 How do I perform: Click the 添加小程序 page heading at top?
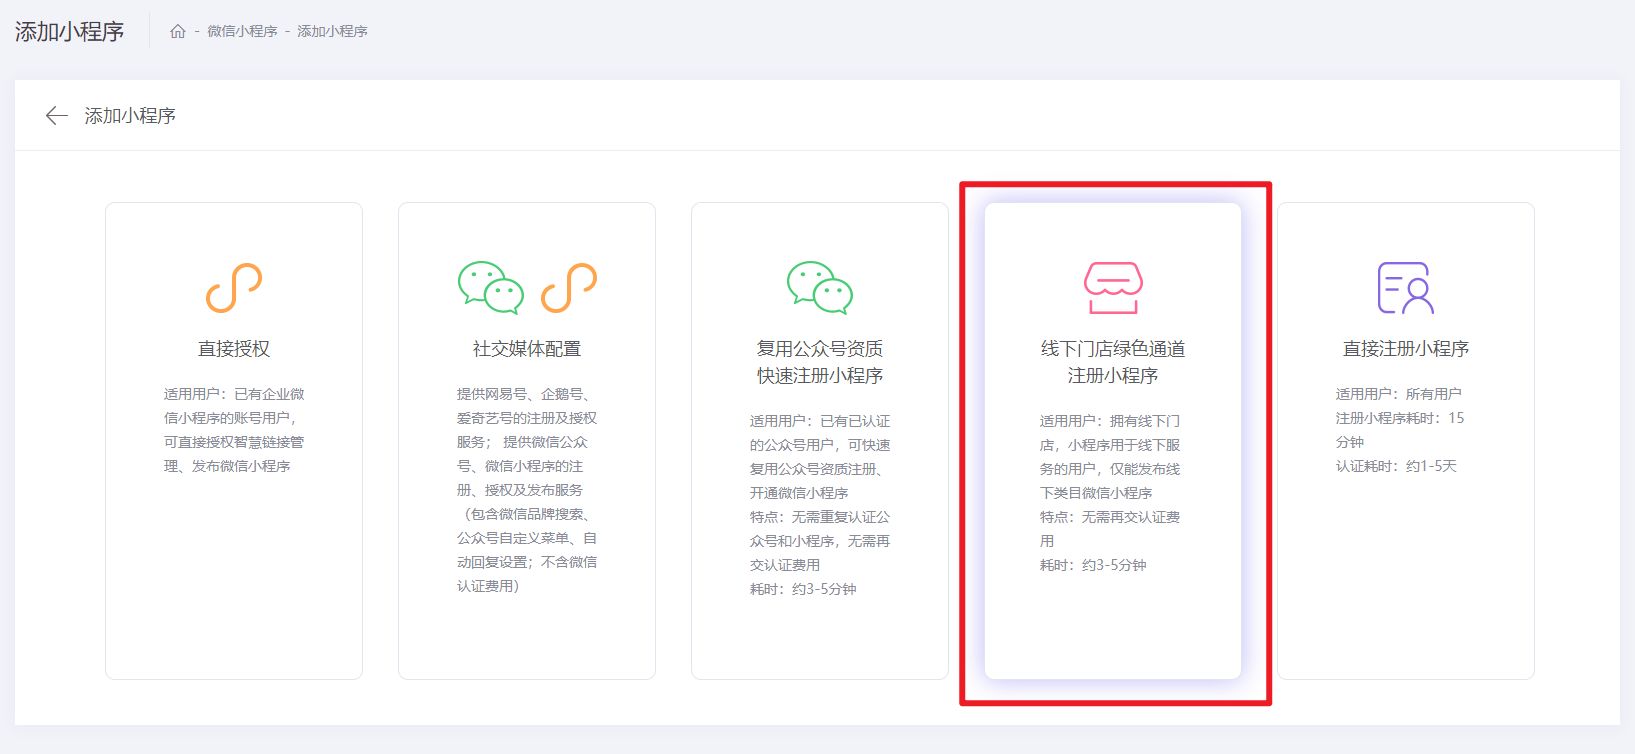pos(70,32)
